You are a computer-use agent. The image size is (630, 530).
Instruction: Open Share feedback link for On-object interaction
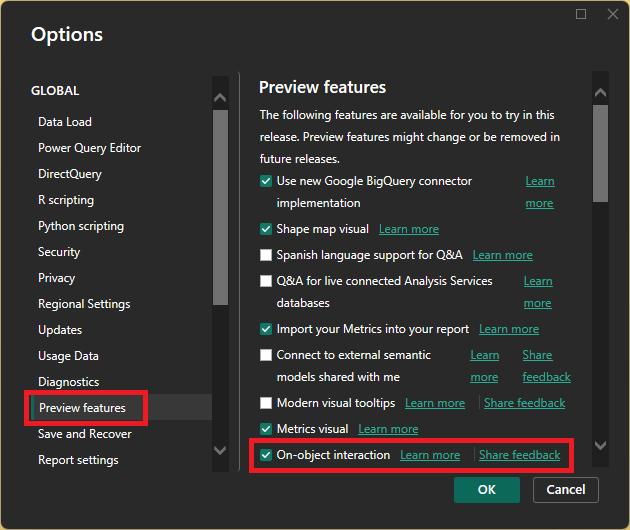coord(519,455)
